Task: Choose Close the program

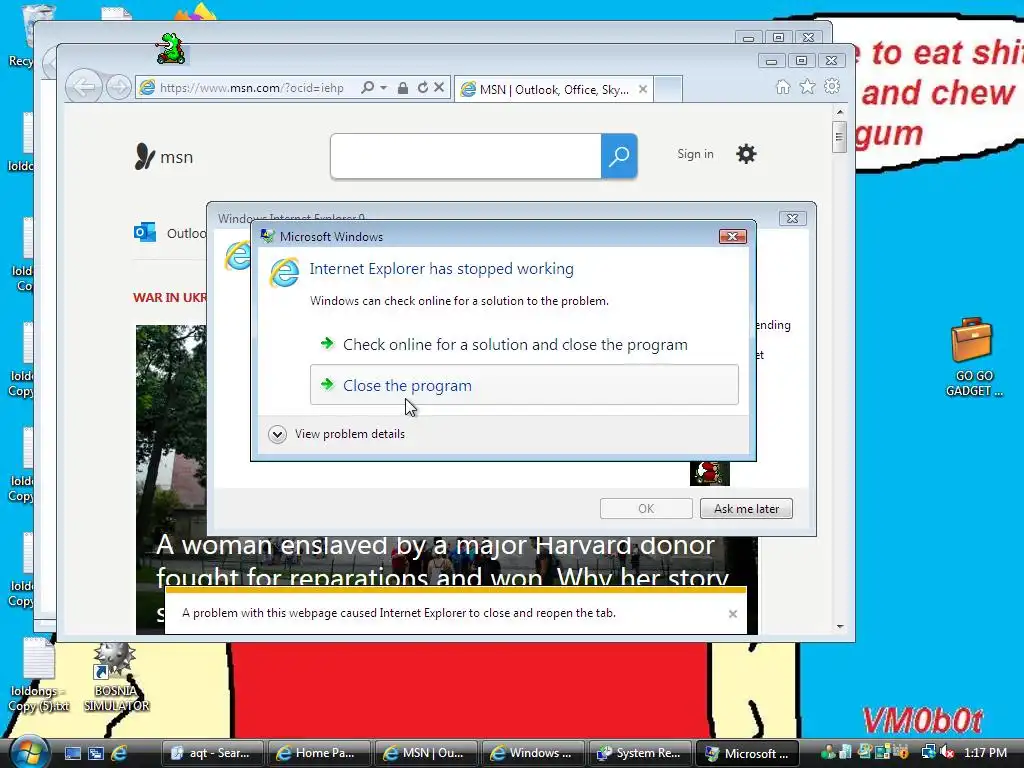Action: pyautogui.click(x=524, y=385)
